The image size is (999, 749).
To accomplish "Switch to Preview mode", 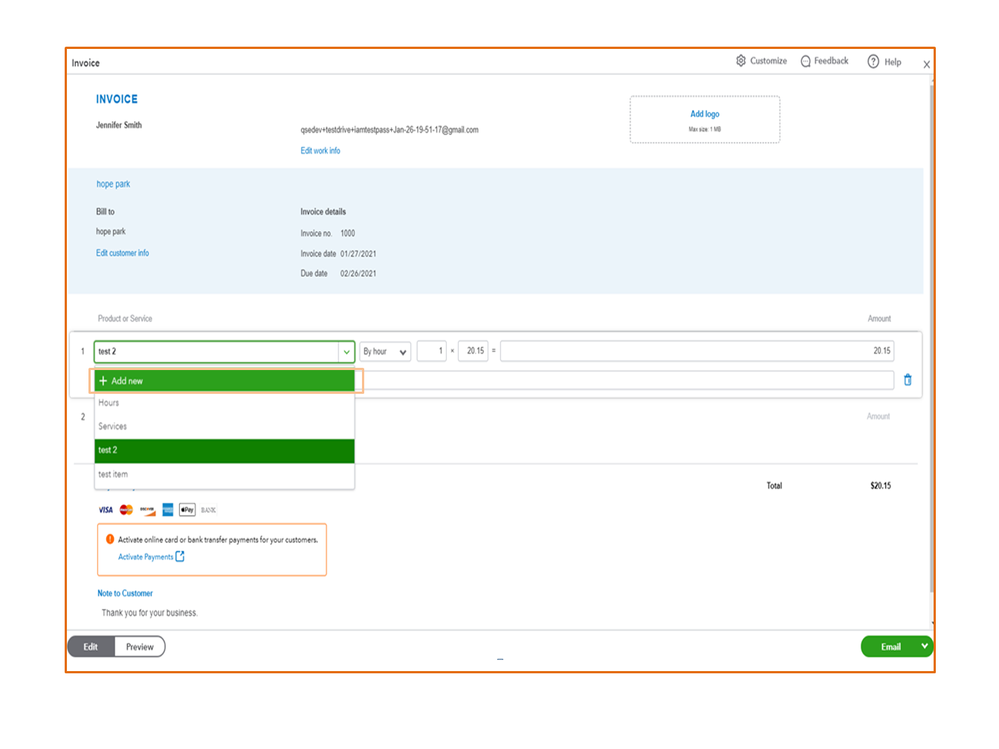I will pos(140,646).
